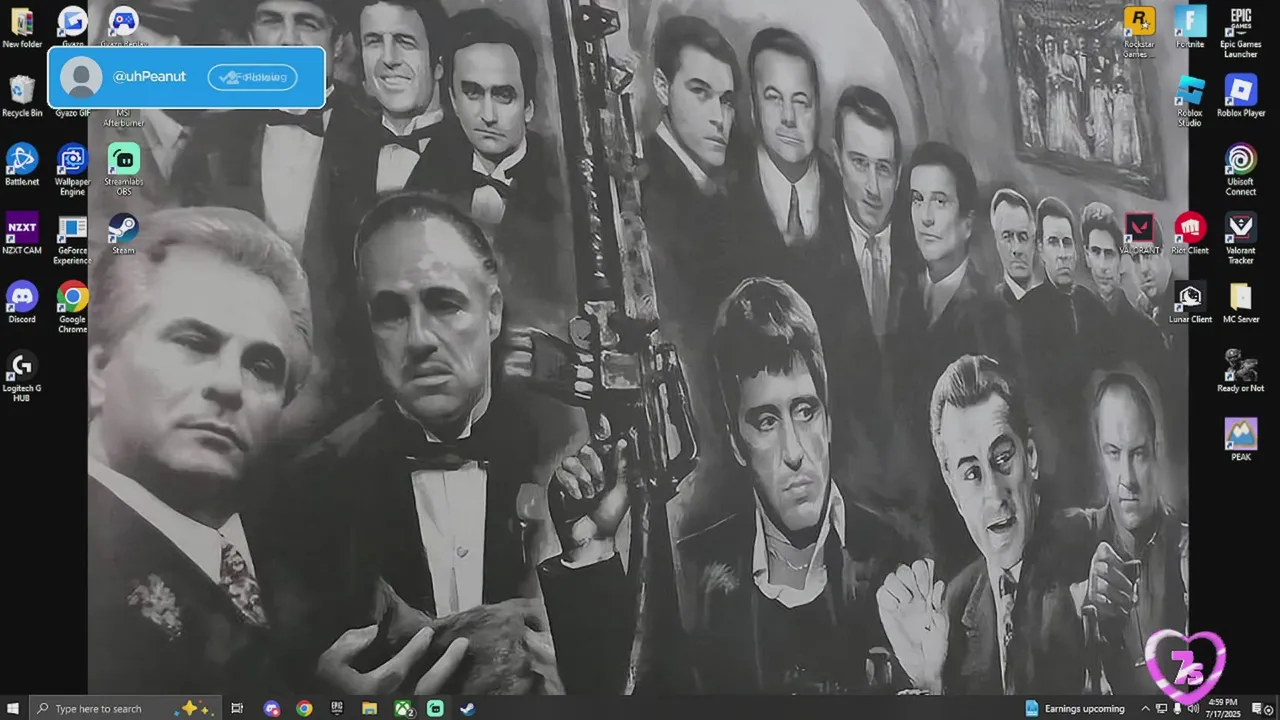Open the New folder desktop icon
Screen dimensions: 1280x720
(x=22, y=27)
